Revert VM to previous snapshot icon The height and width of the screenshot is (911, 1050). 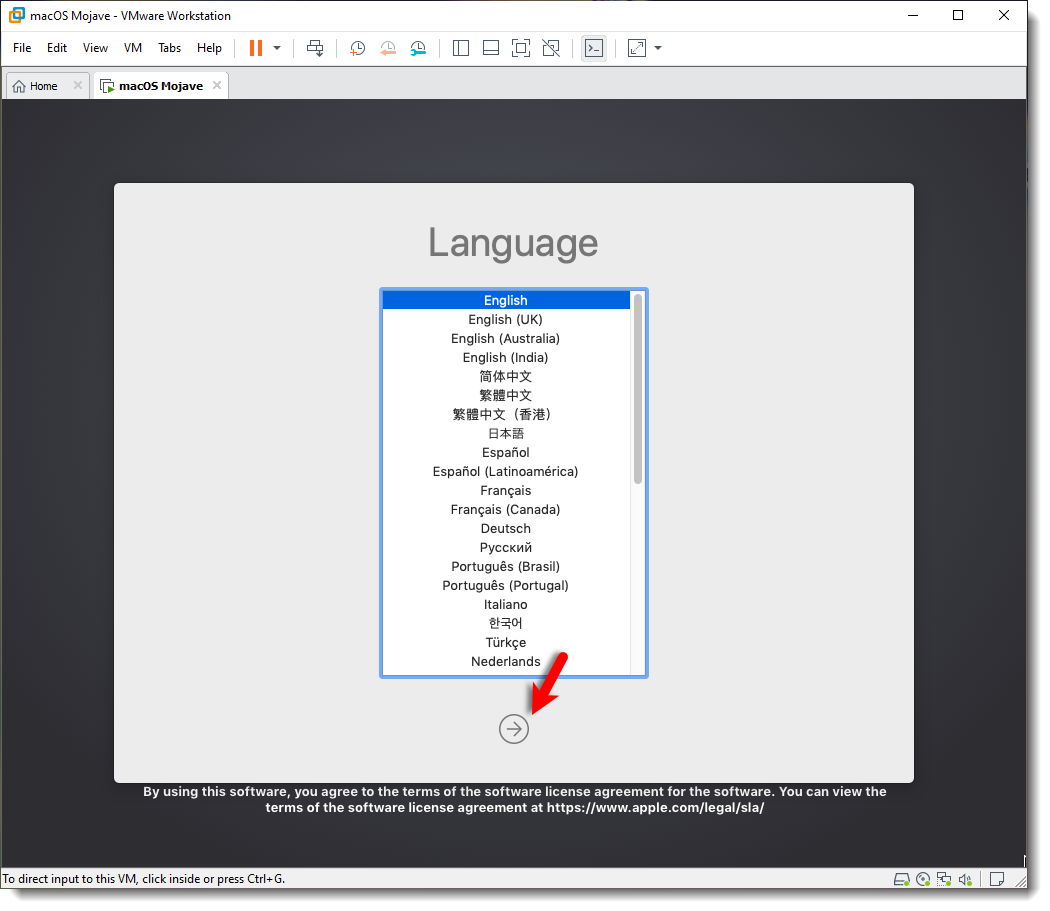click(x=388, y=48)
